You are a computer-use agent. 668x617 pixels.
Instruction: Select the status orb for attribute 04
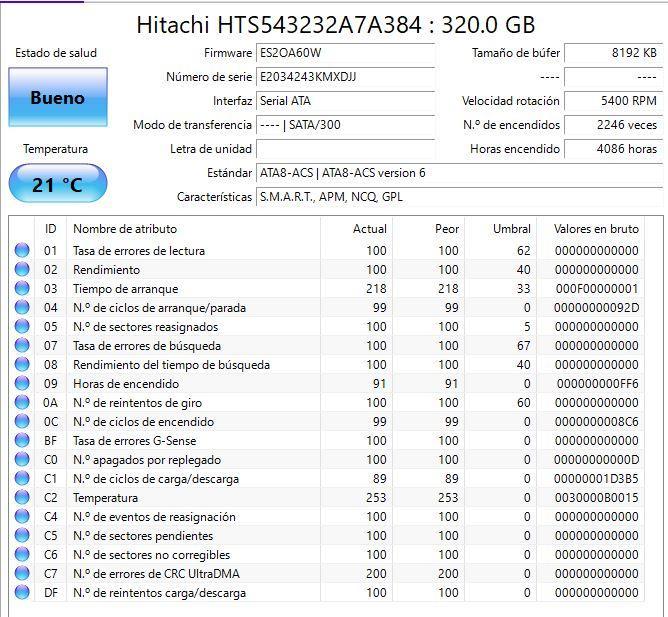coord(22,307)
